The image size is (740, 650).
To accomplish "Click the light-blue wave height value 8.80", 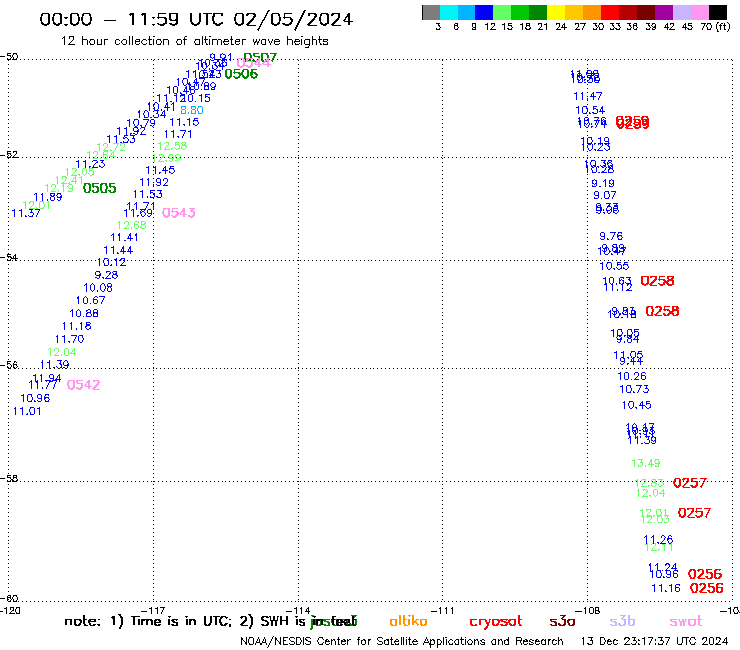I will point(192,110).
